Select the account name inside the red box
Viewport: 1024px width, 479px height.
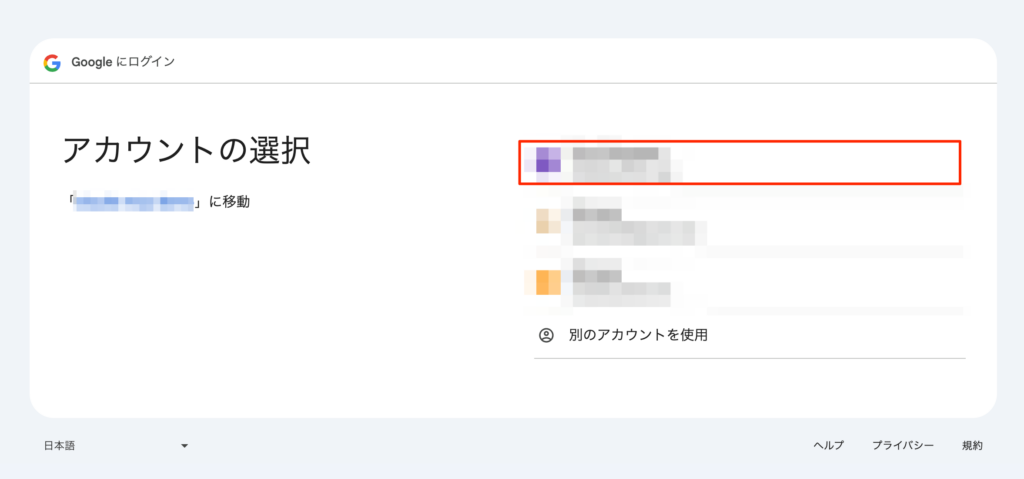tap(615, 153)
